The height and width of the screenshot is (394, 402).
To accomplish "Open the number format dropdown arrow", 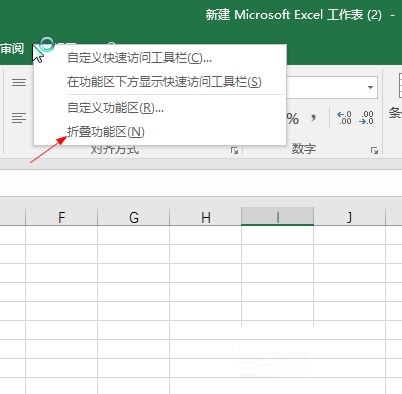I will pyautogui.click(x=370, y=88).
